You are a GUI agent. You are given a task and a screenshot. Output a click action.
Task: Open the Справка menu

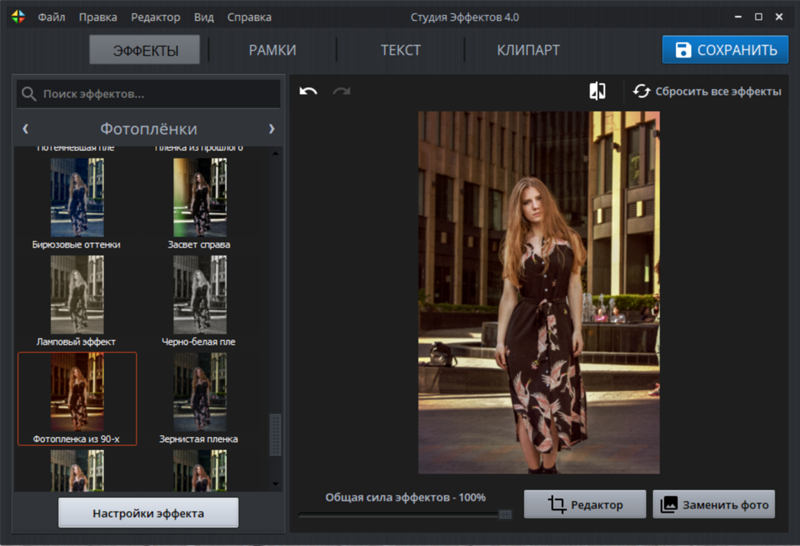[x=249, y=17]
